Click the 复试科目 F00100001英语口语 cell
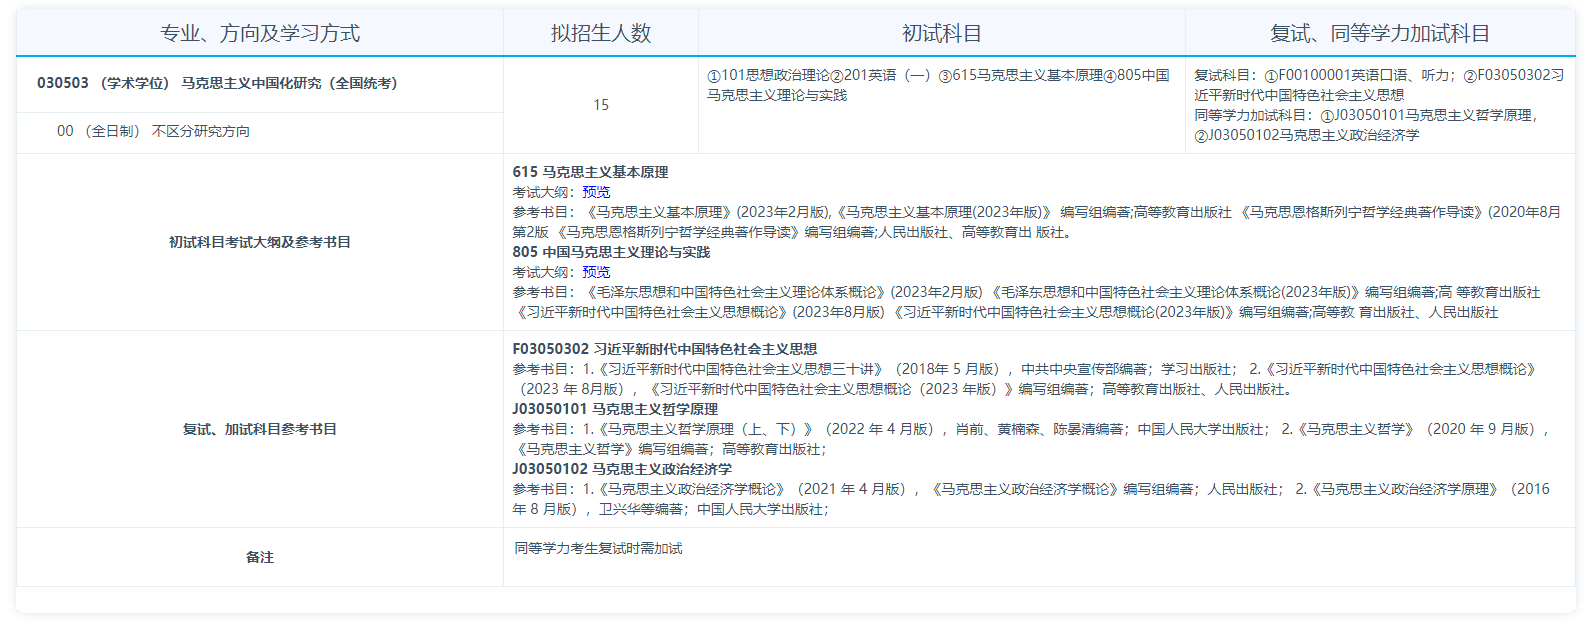The width and height of the screenshot is (1592, 628). (x=1380, y=105)
